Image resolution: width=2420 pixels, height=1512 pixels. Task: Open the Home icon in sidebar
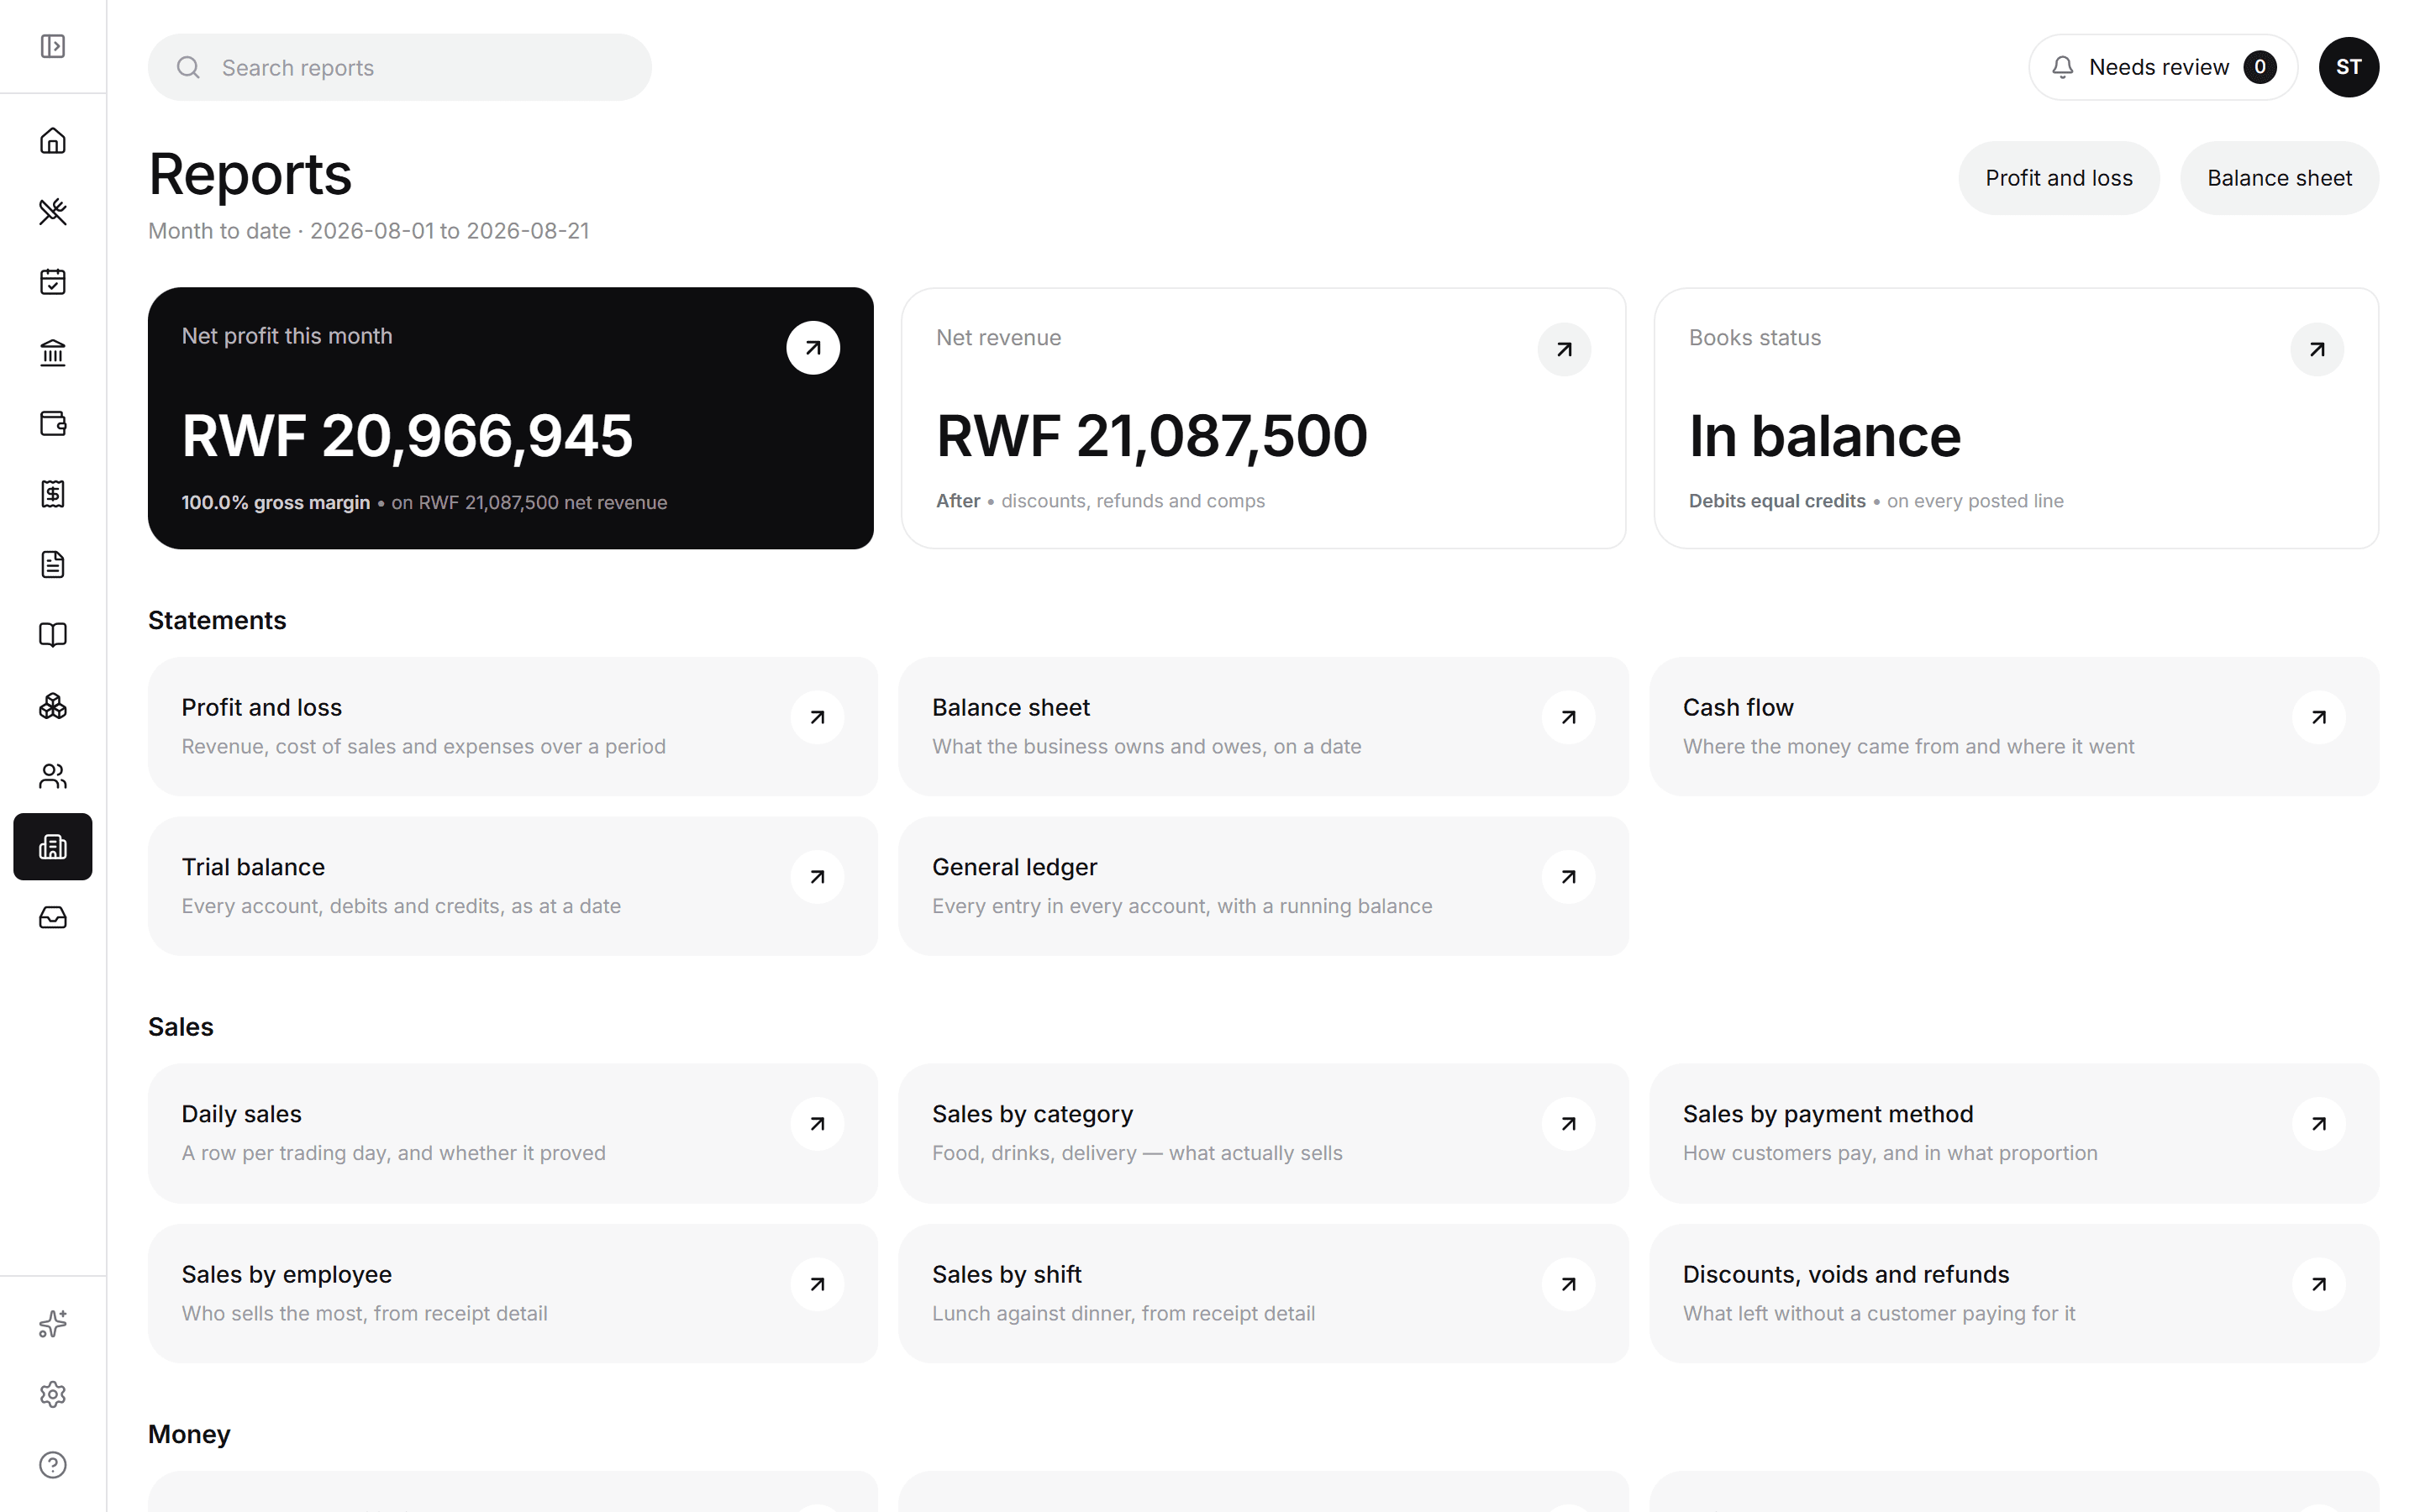53,141
